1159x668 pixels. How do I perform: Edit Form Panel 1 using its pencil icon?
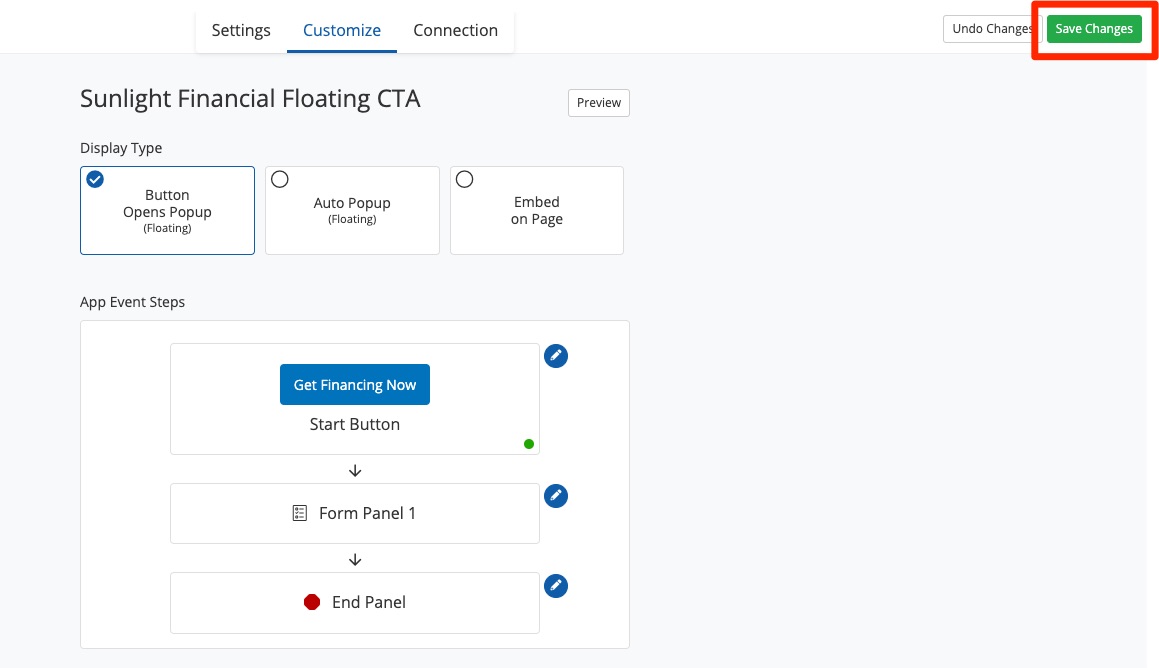[x=556, y=496]
